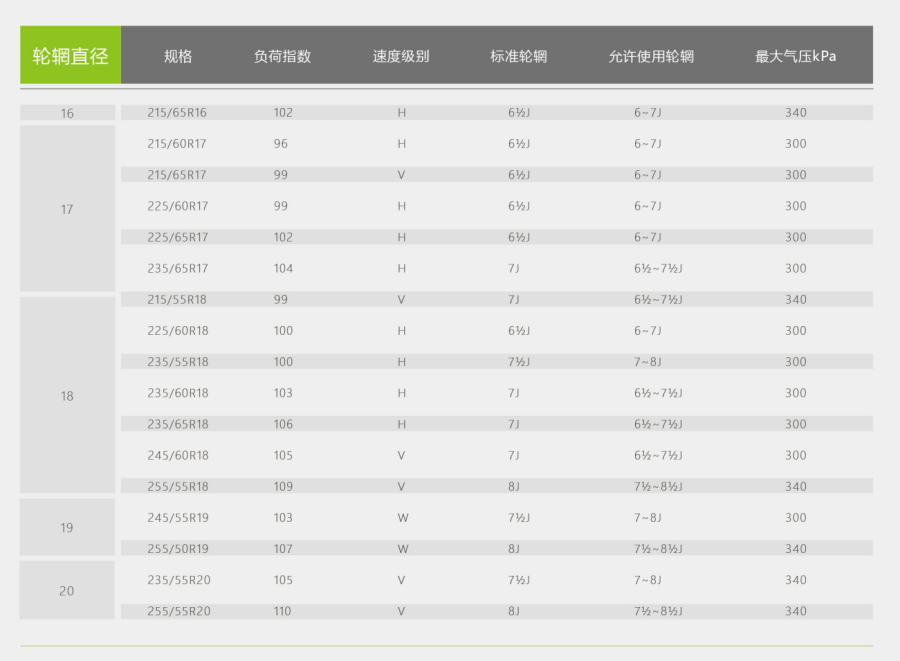Click the 最大气压kPa column header
Image resolution: width=900 pixels, height=661 pixels.
(x=795, y=56)
